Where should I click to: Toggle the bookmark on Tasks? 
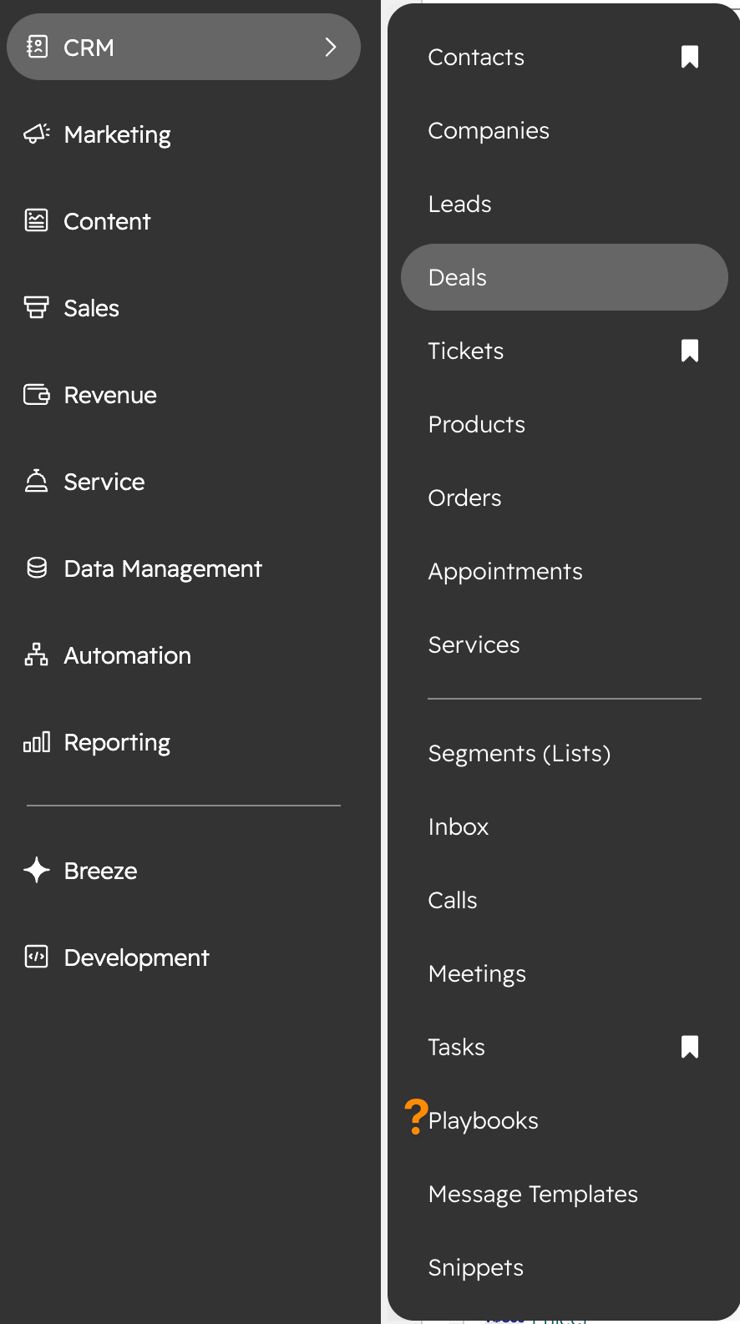point(690,1047)
